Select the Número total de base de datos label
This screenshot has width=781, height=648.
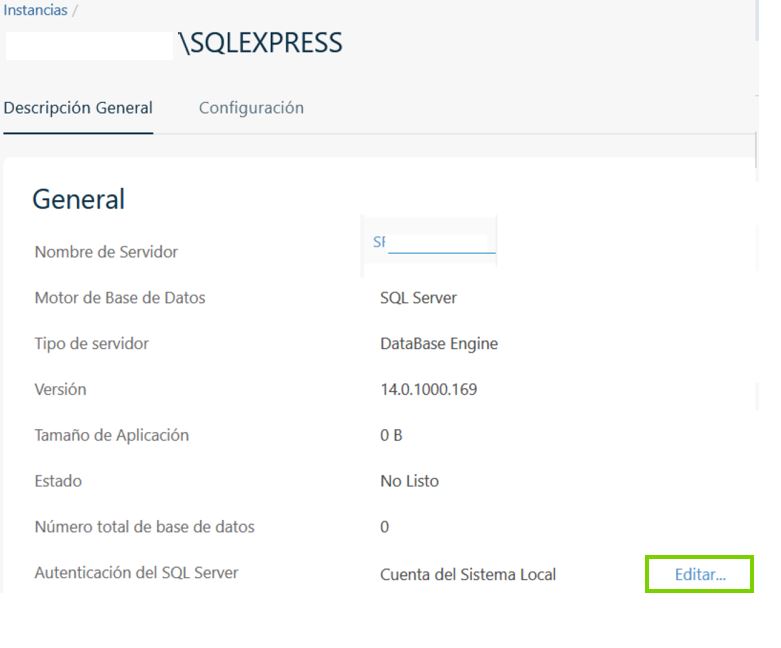click(x=144, y=527)
